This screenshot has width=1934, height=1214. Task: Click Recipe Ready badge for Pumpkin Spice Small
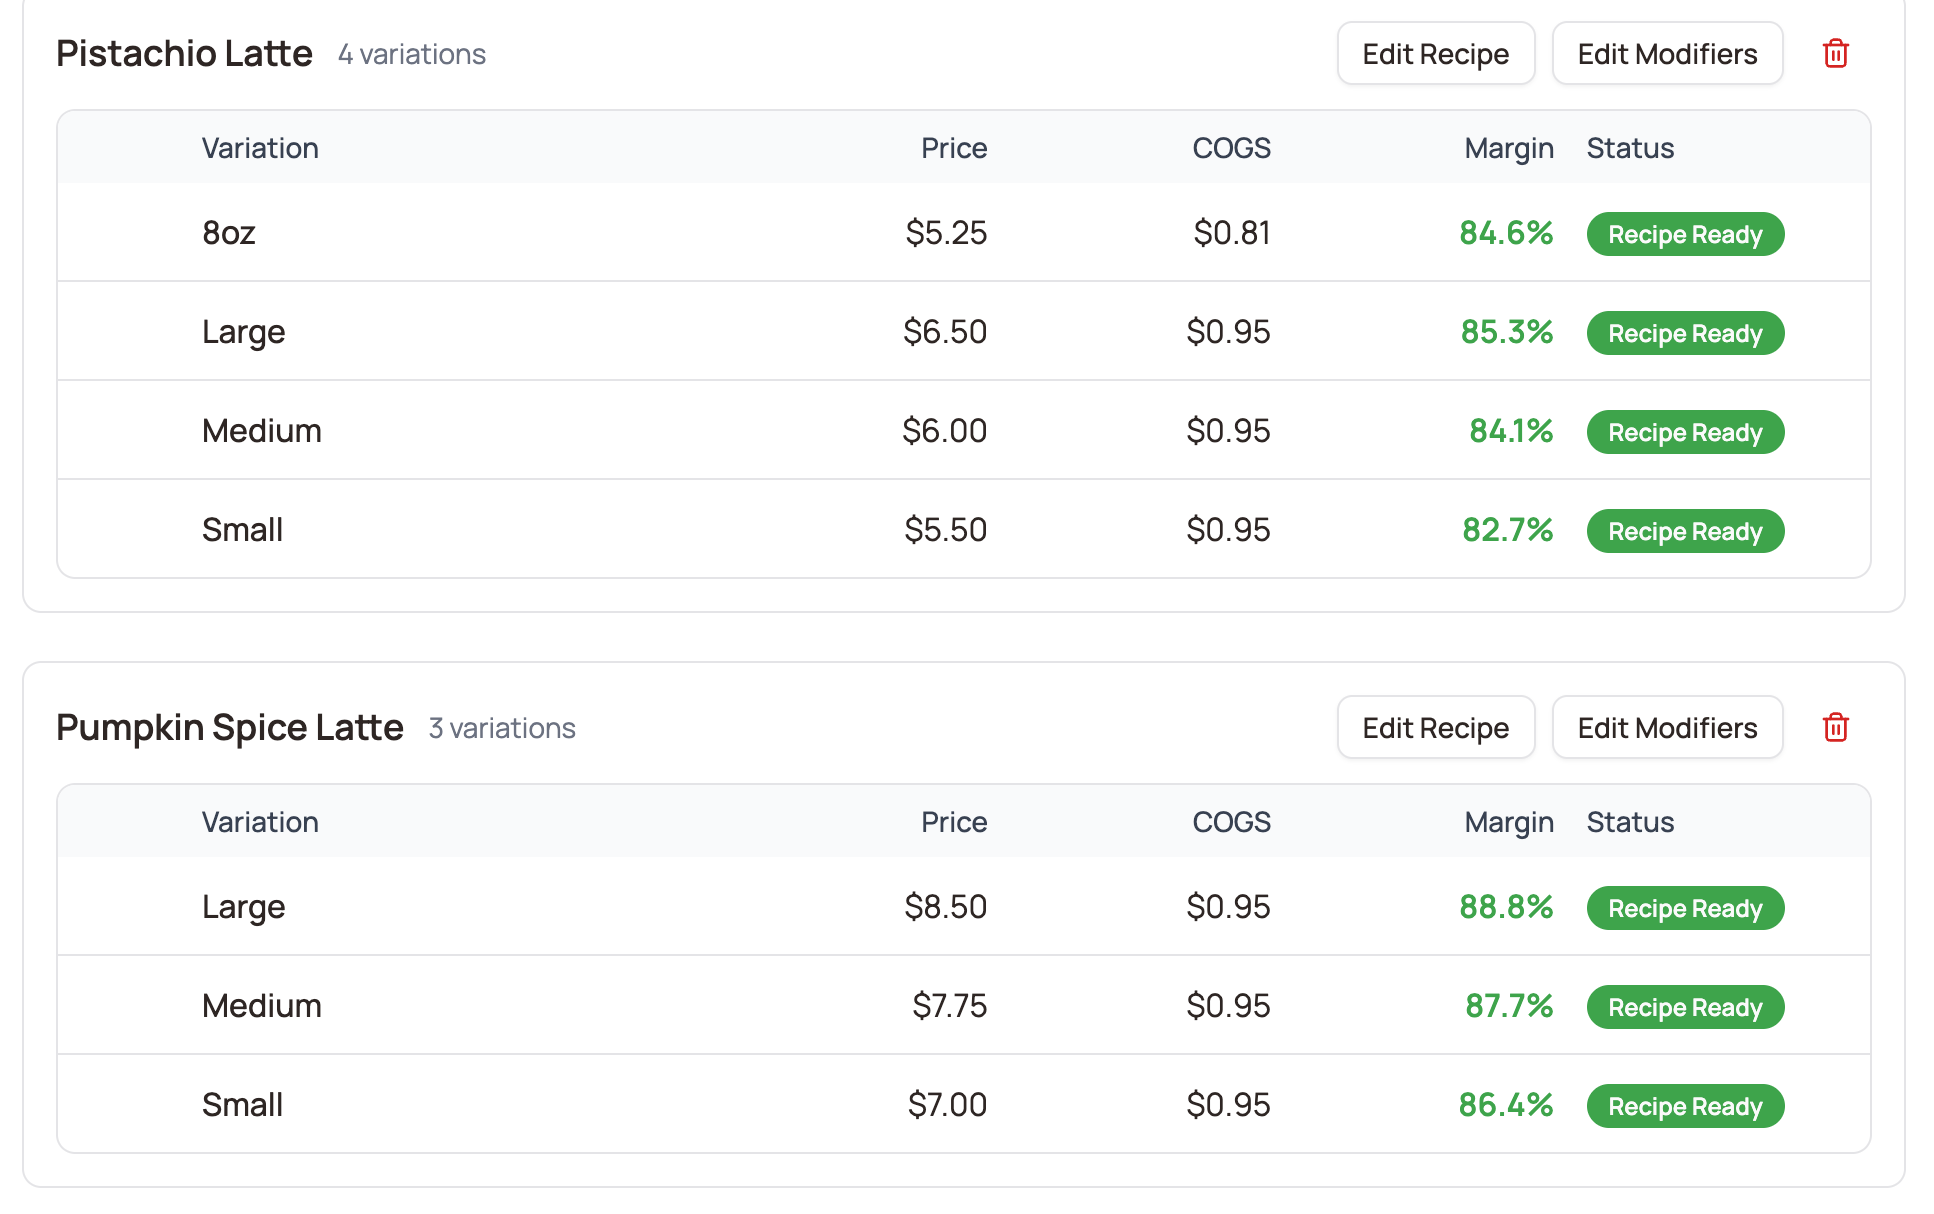click(1684, 1107)
